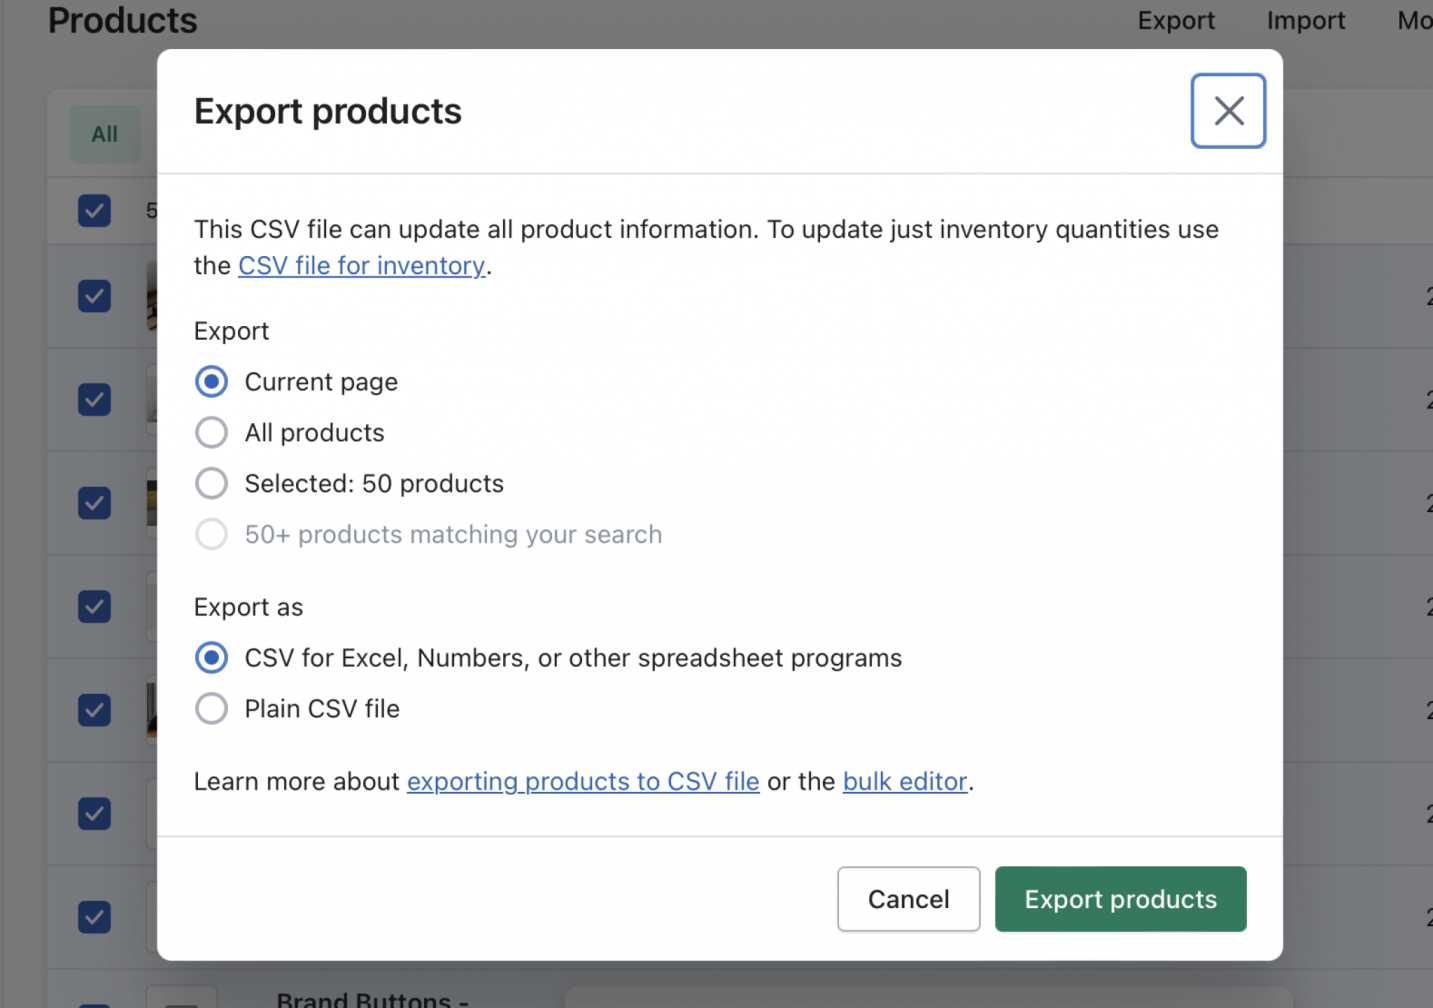Viewport: 1433px width, 1008px height.
Task: Toggle the select-all checkbox in the table header
Action: point(94,211)
